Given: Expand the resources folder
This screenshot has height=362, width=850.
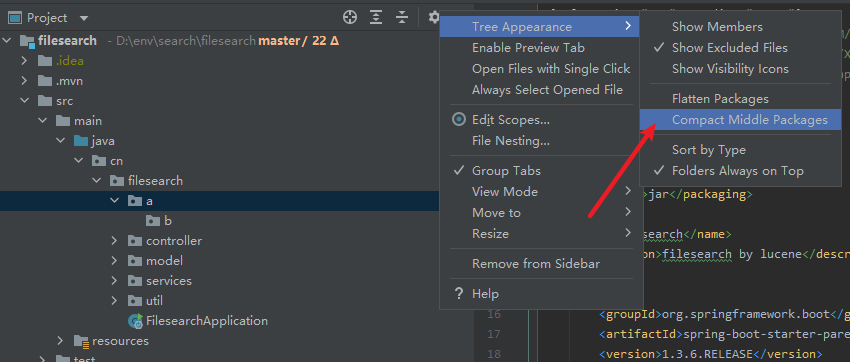Looking at the screenshot, I should coord(61,341).
